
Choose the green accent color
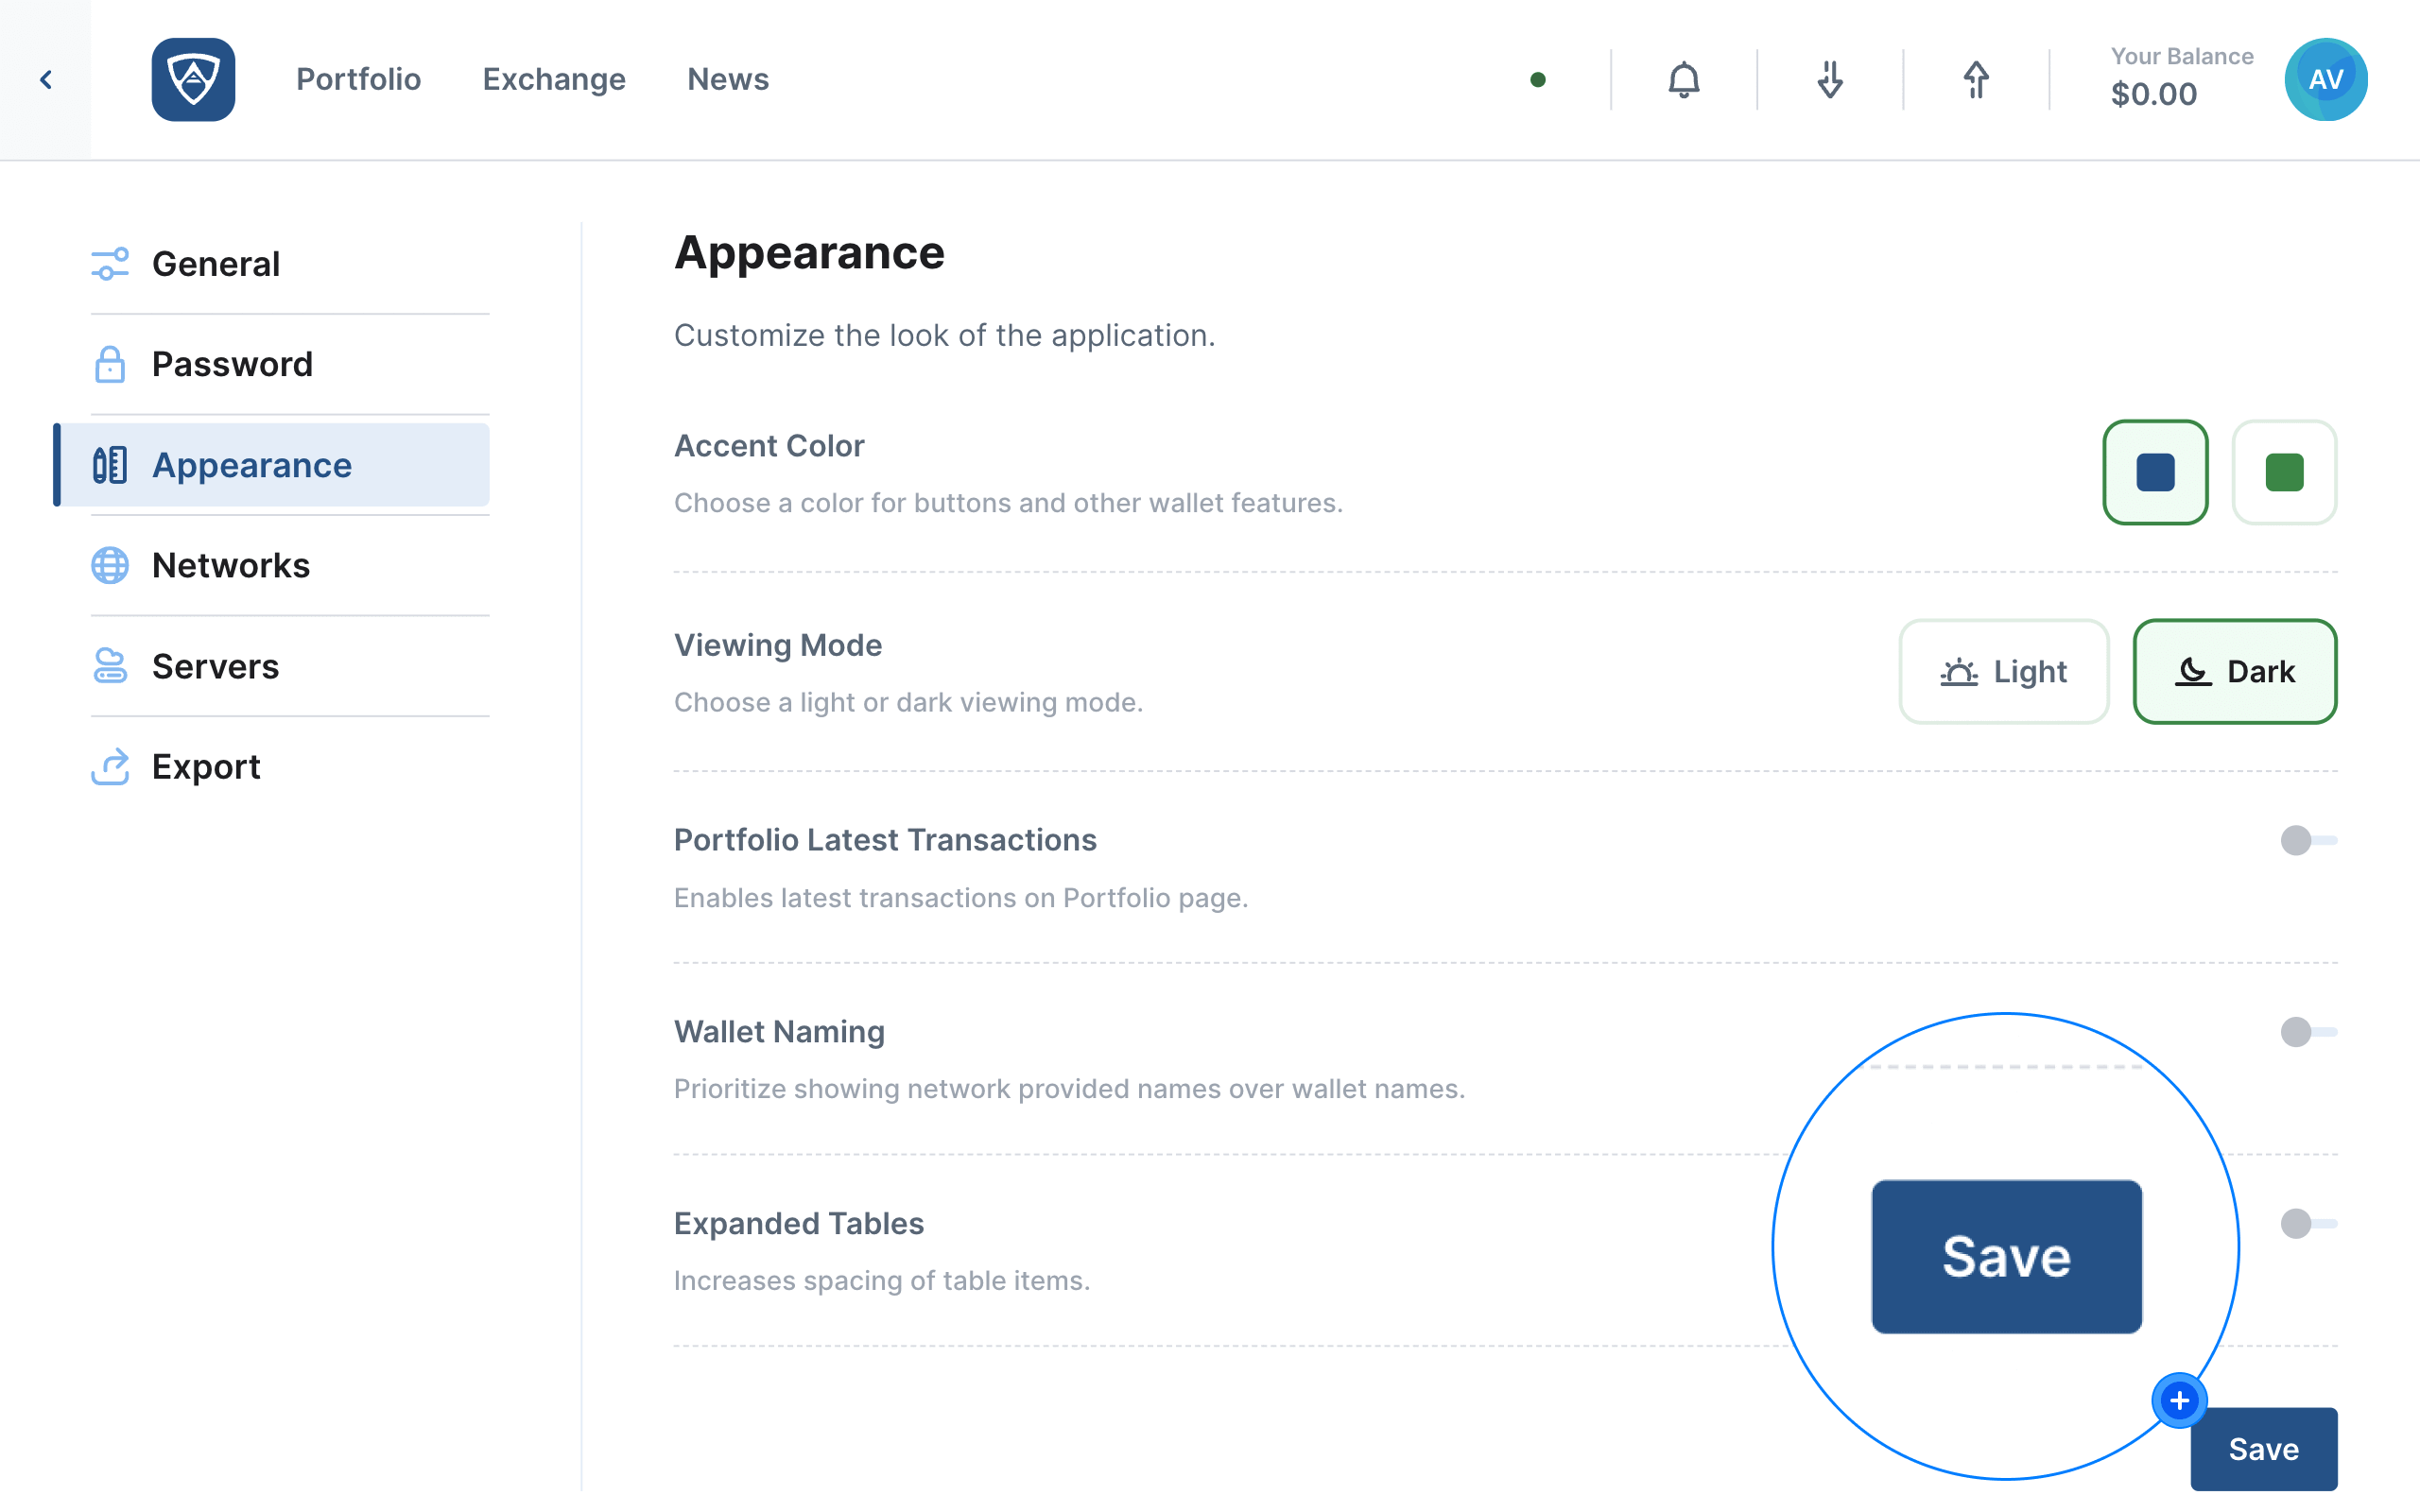click(x=2284, y=472)
